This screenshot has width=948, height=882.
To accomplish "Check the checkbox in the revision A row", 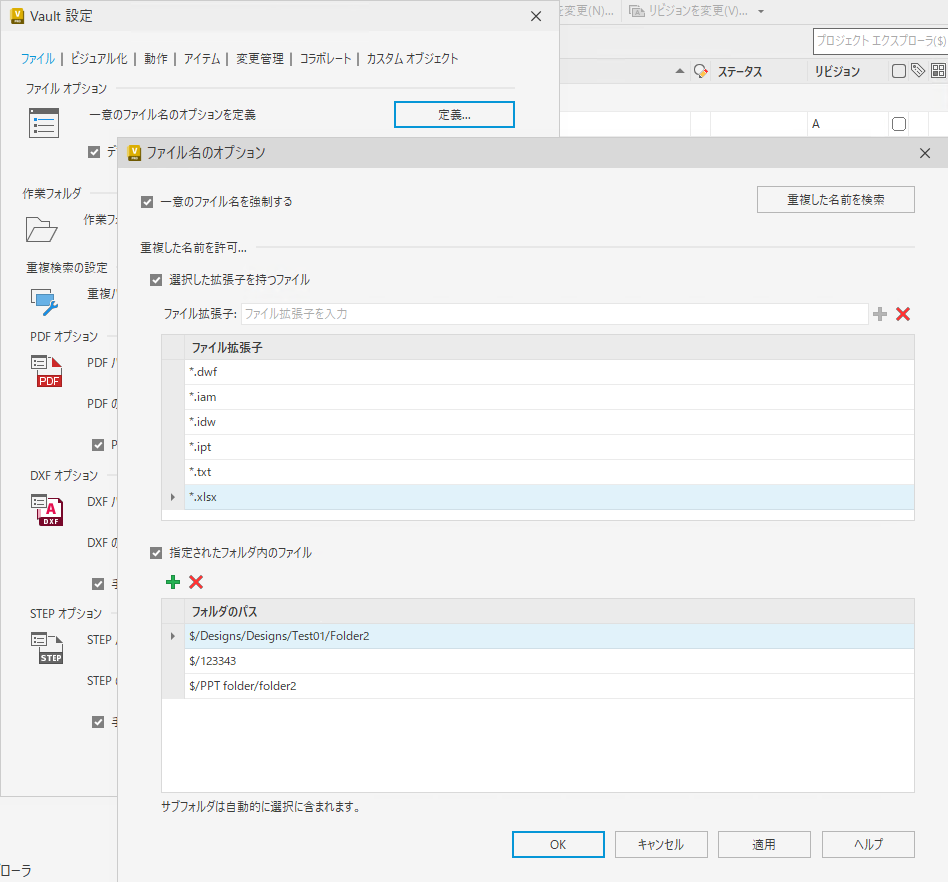I will [x=899, y=124].
